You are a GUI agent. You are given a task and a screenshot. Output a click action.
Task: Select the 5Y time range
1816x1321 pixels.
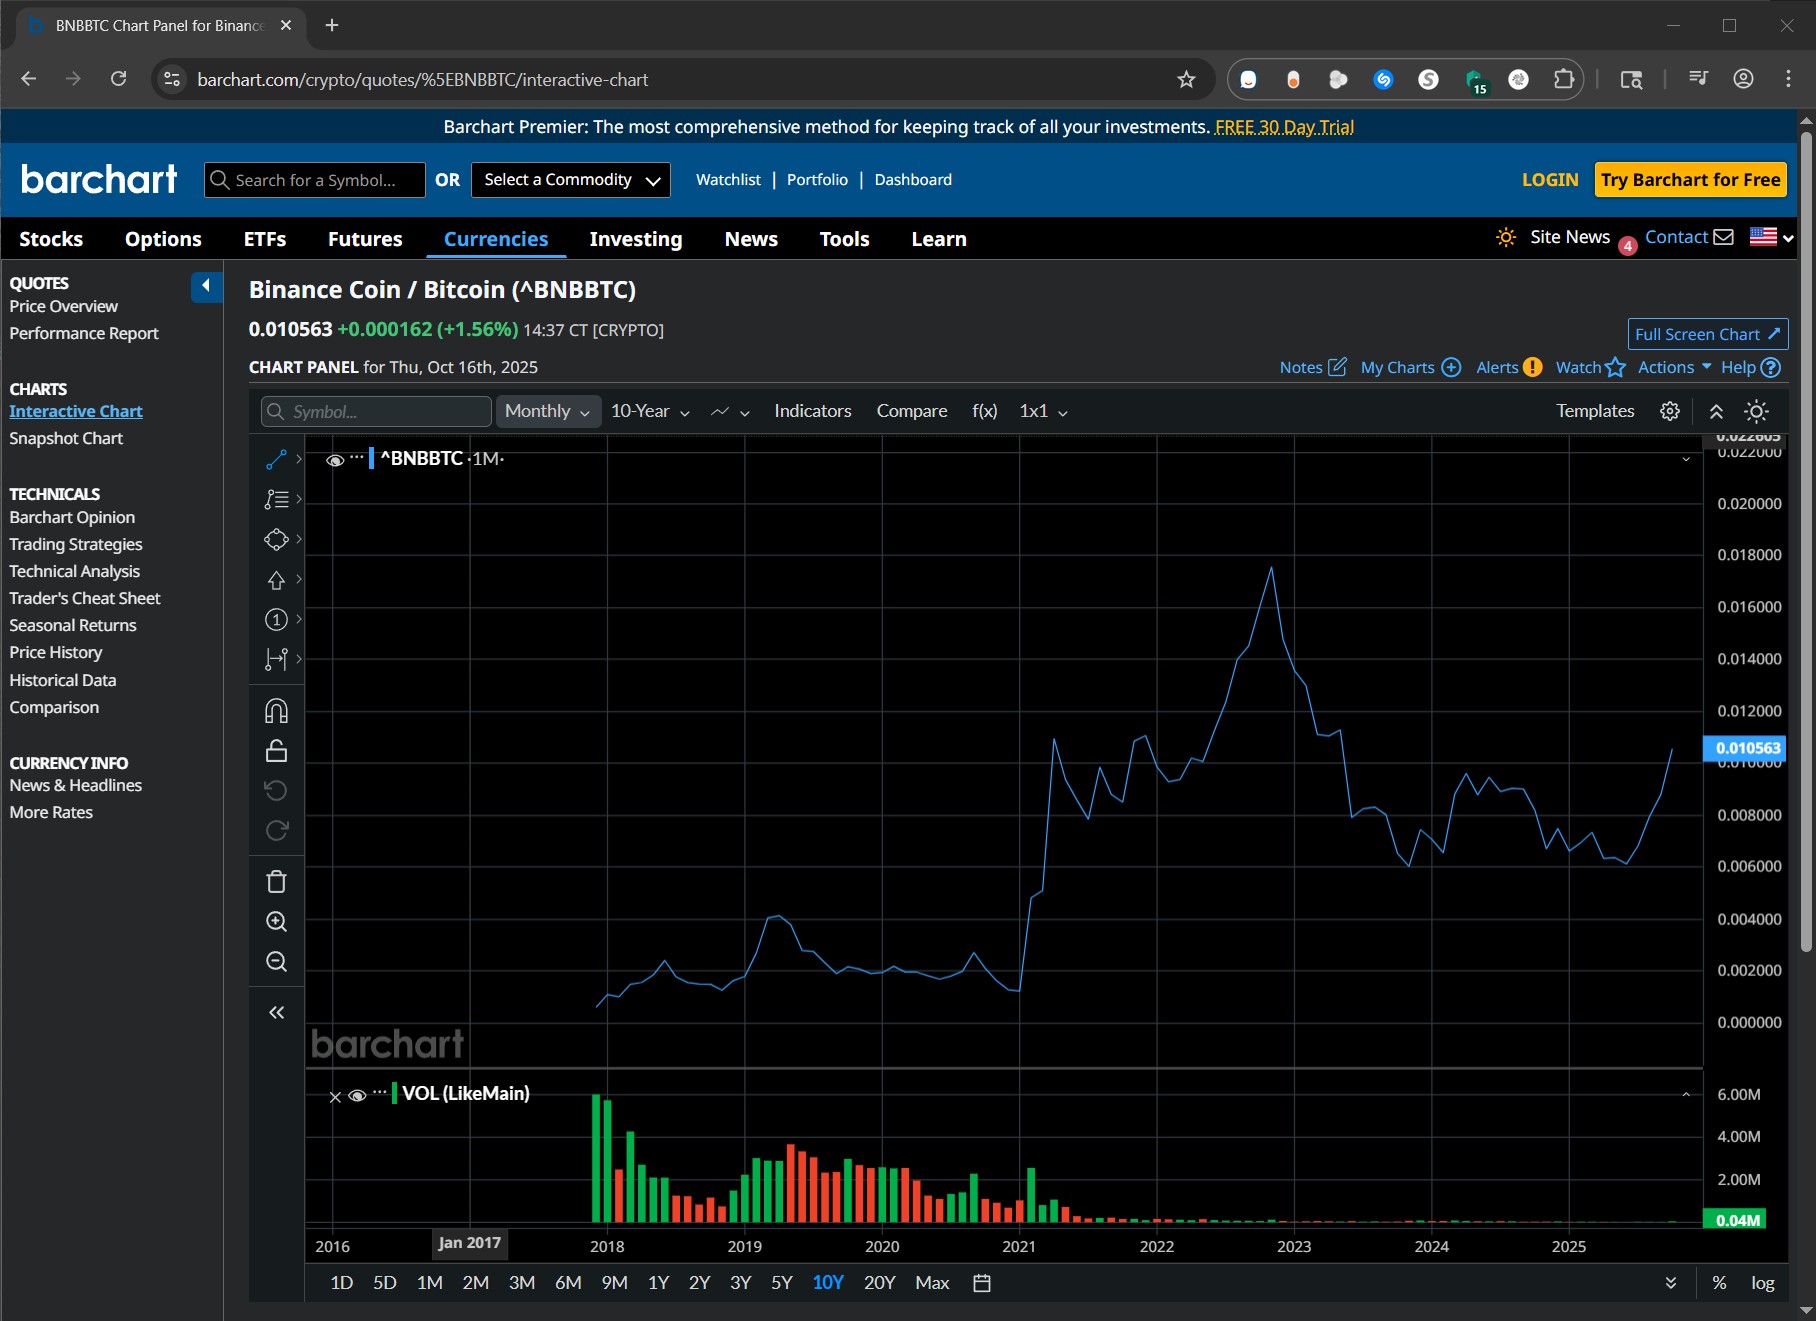[782, 1283]
